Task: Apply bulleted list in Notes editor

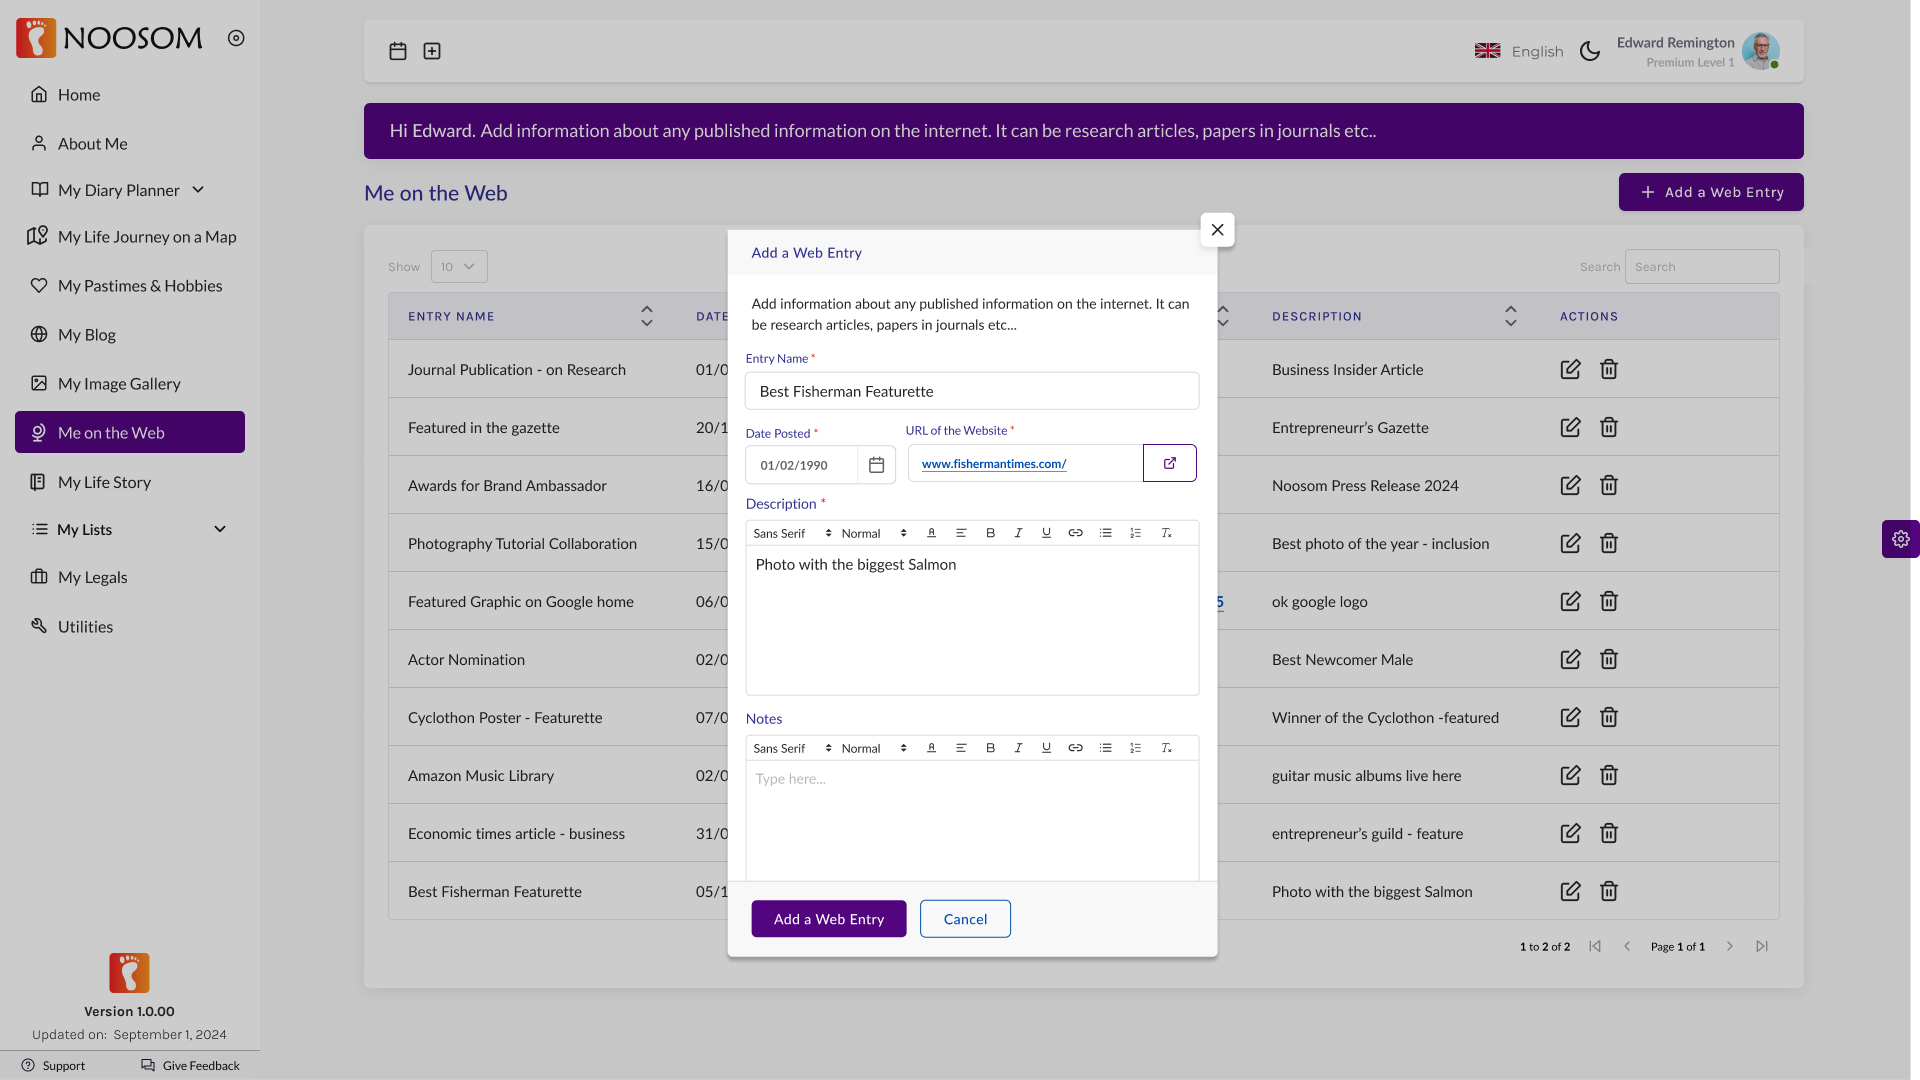Action: (x=1105, y=748)
